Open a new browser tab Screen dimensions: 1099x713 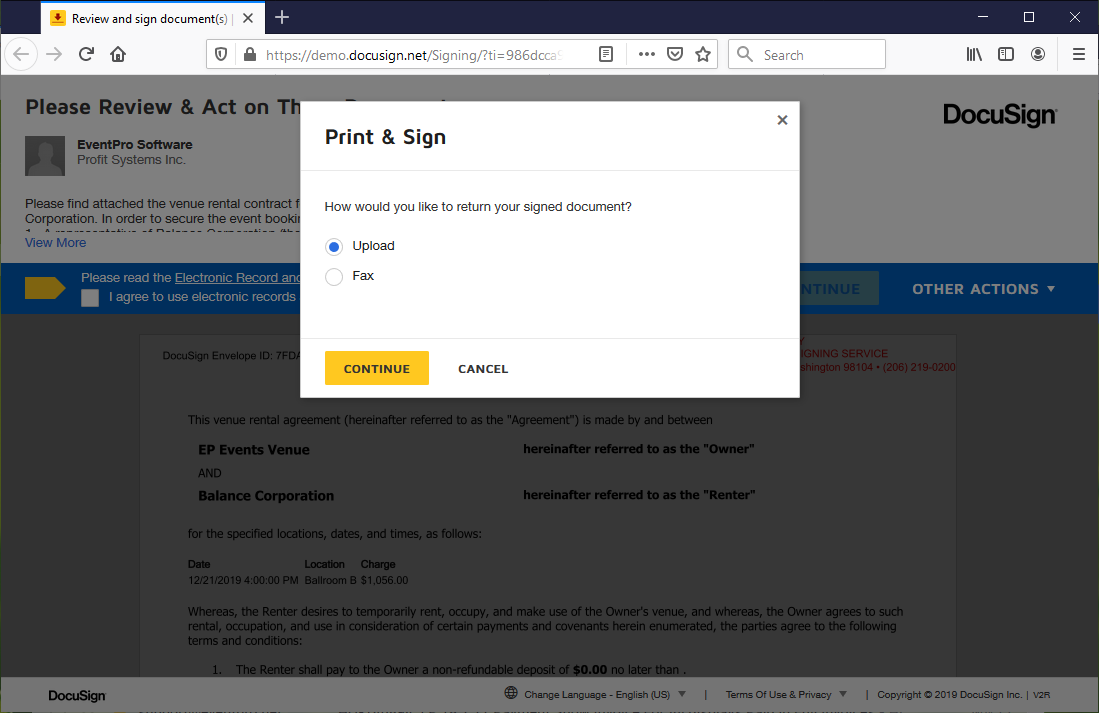coord(282,18)
